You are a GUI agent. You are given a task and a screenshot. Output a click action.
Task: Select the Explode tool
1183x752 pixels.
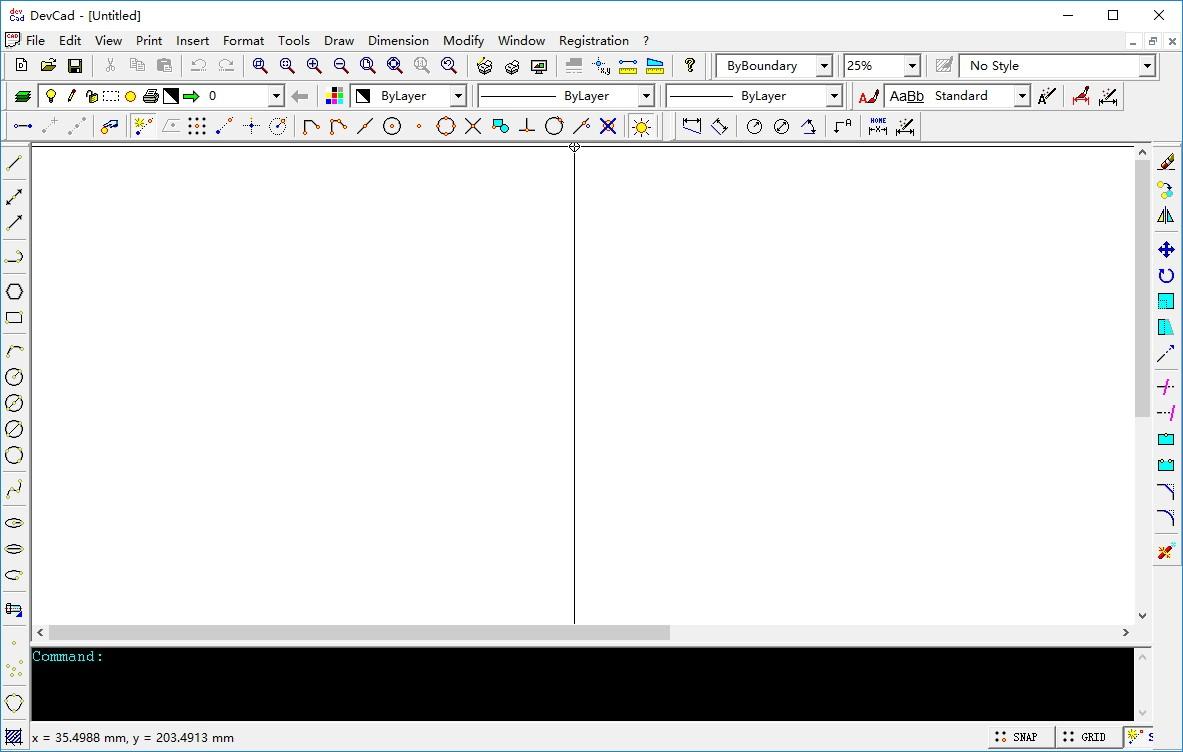(x=1166, y=551)
